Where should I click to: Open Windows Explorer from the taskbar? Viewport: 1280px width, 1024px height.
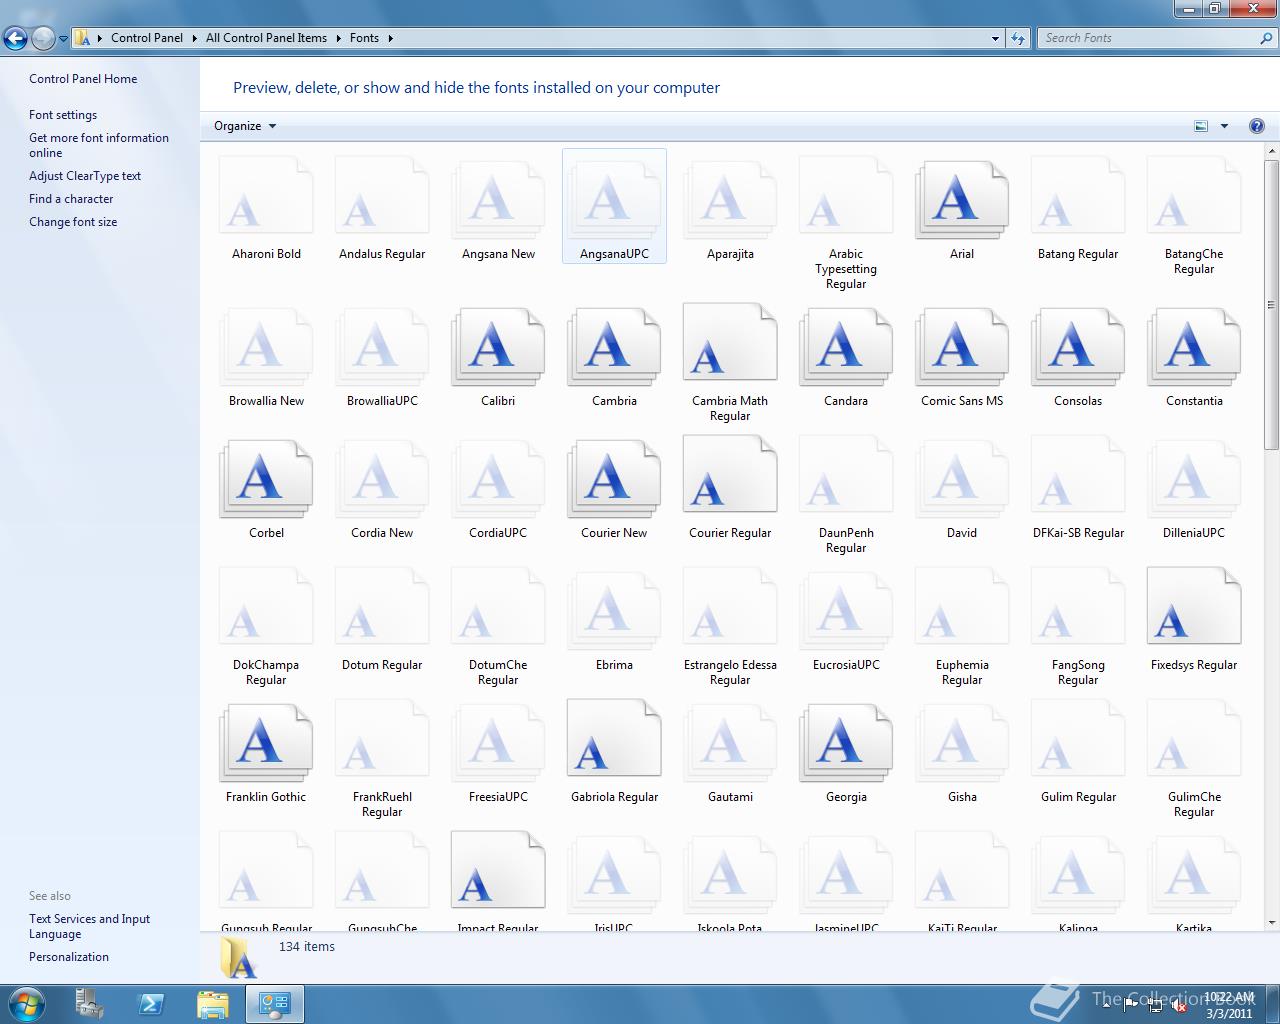click(x=212, y=1004)
